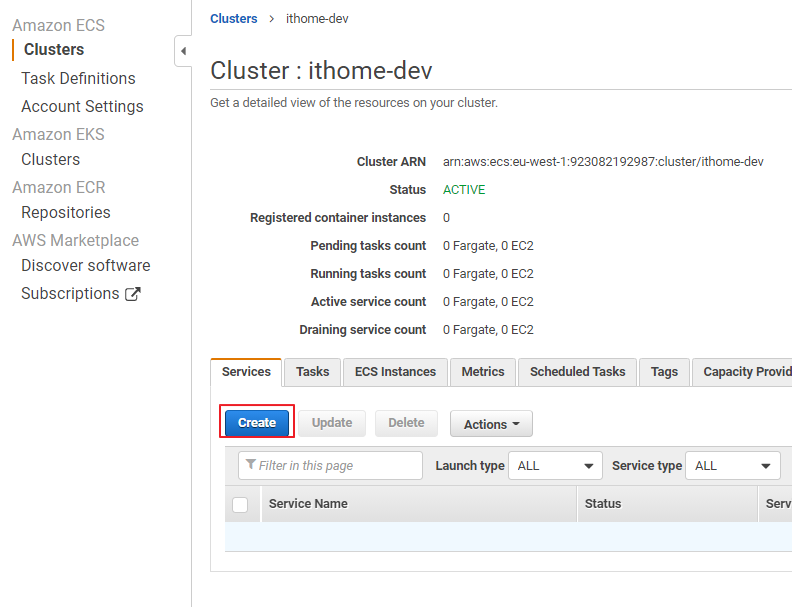Click the Active service count value
The image size is (792, 607).
tap(488, 302)
